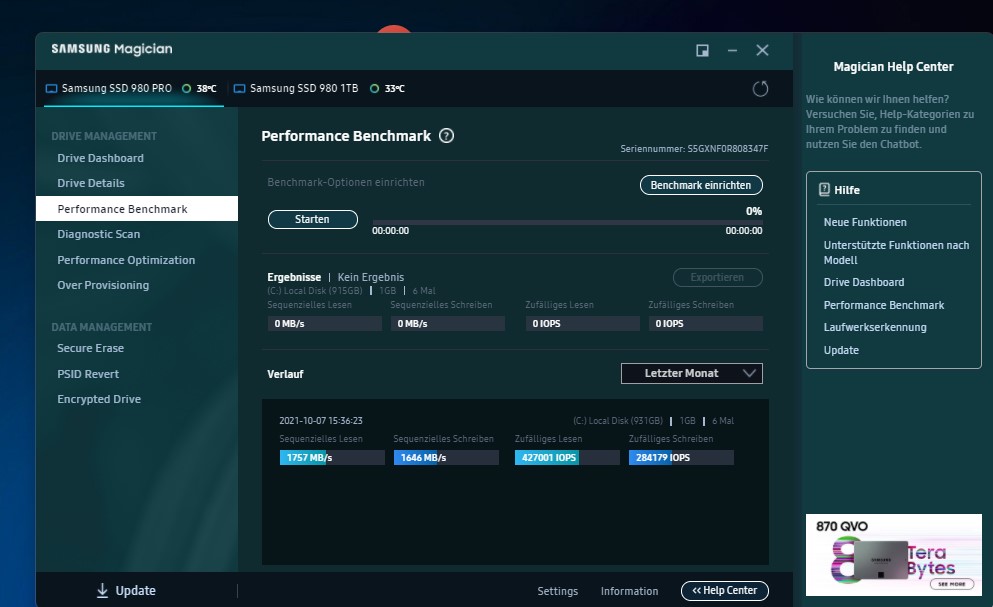This screenshot has height=607, width=993.
Task: Go to Secure Erase page
Action: click(x=90, y=348)
